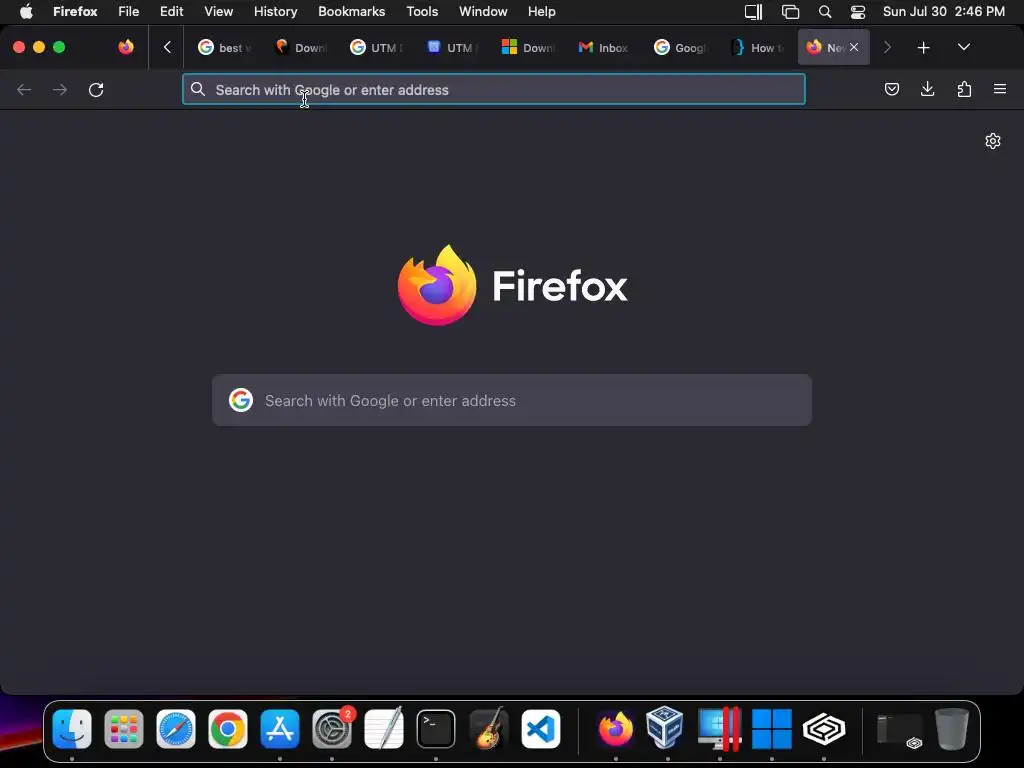Image resolution: width=1024 pixels, height=768 pixels.
Task: Open the History menu
Action: pyautogui.click(x=276, y=12)
